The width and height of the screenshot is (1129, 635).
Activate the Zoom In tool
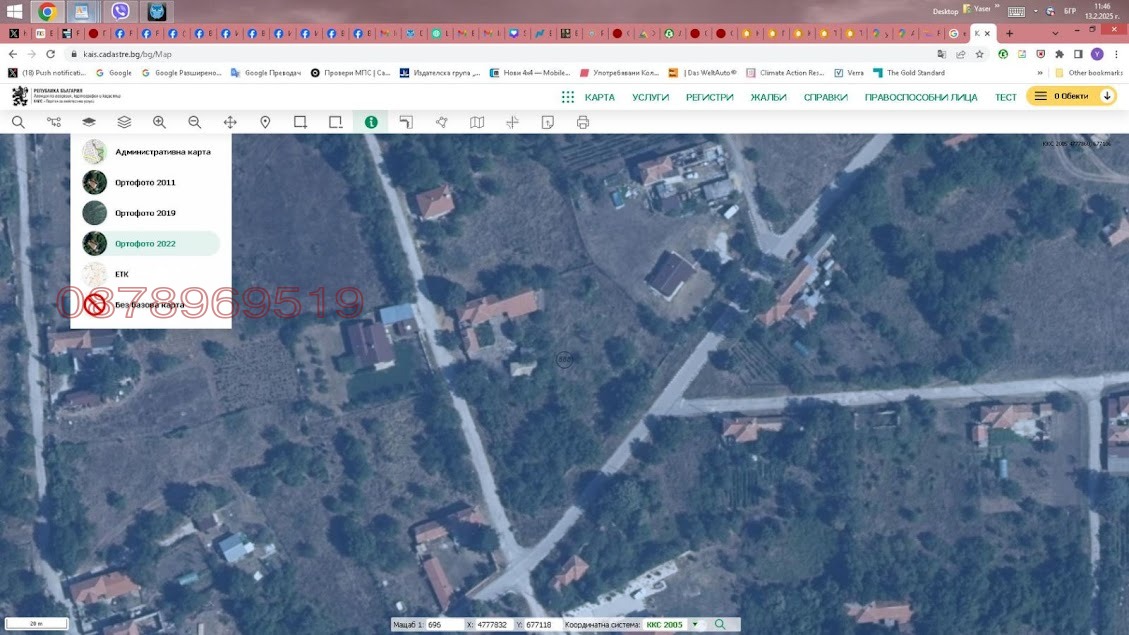coord(159,121)
